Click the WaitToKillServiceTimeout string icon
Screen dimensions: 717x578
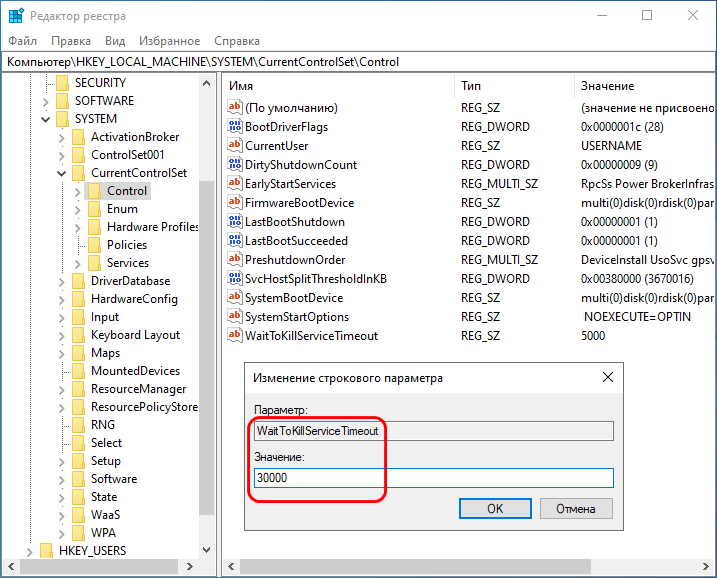[235, 335]
